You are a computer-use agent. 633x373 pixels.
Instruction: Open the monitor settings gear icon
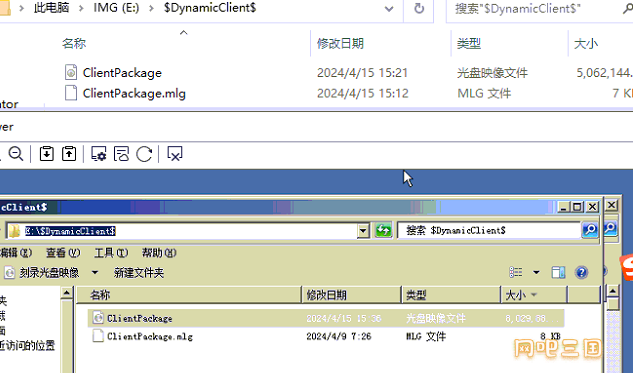(x=99, y=154)
